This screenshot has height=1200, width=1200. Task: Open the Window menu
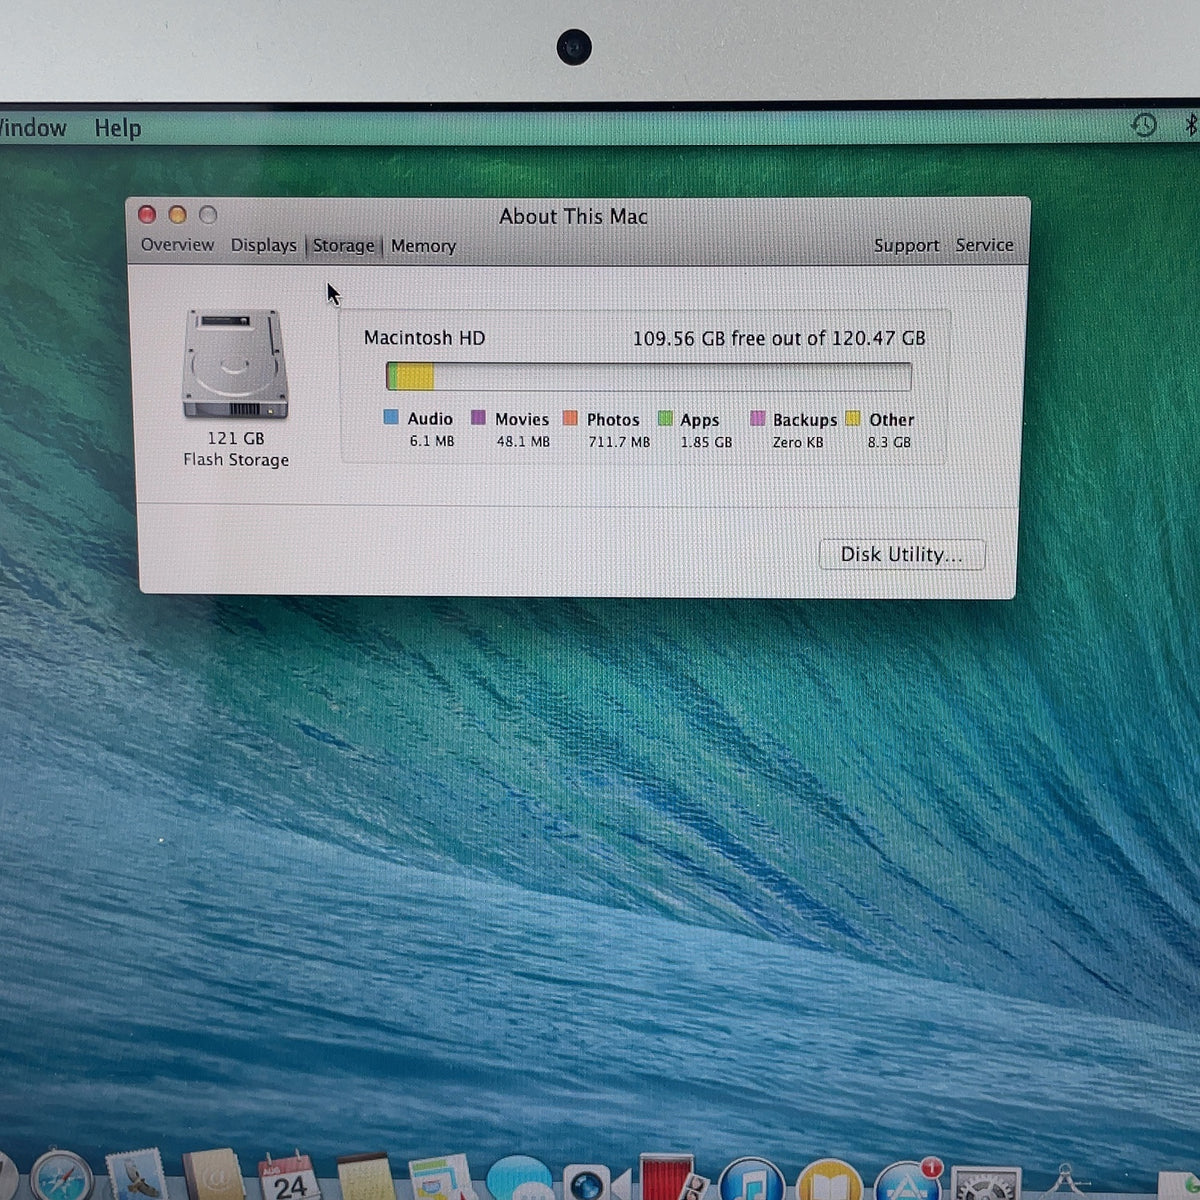click(32, 128)
